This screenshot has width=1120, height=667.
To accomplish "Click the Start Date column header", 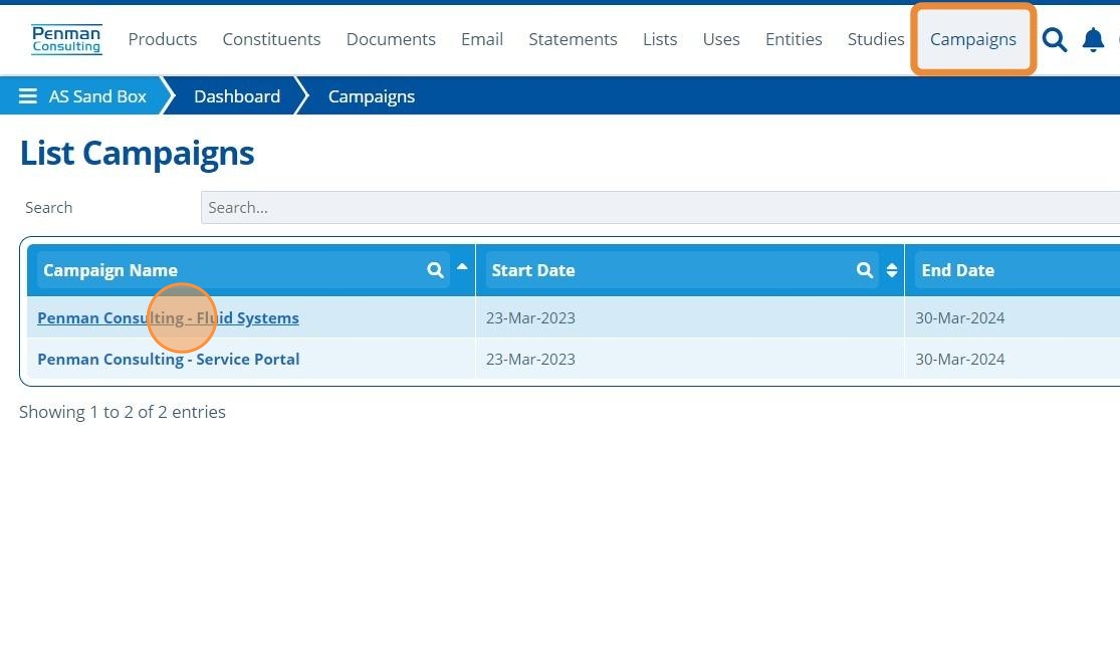I will 533,270.
